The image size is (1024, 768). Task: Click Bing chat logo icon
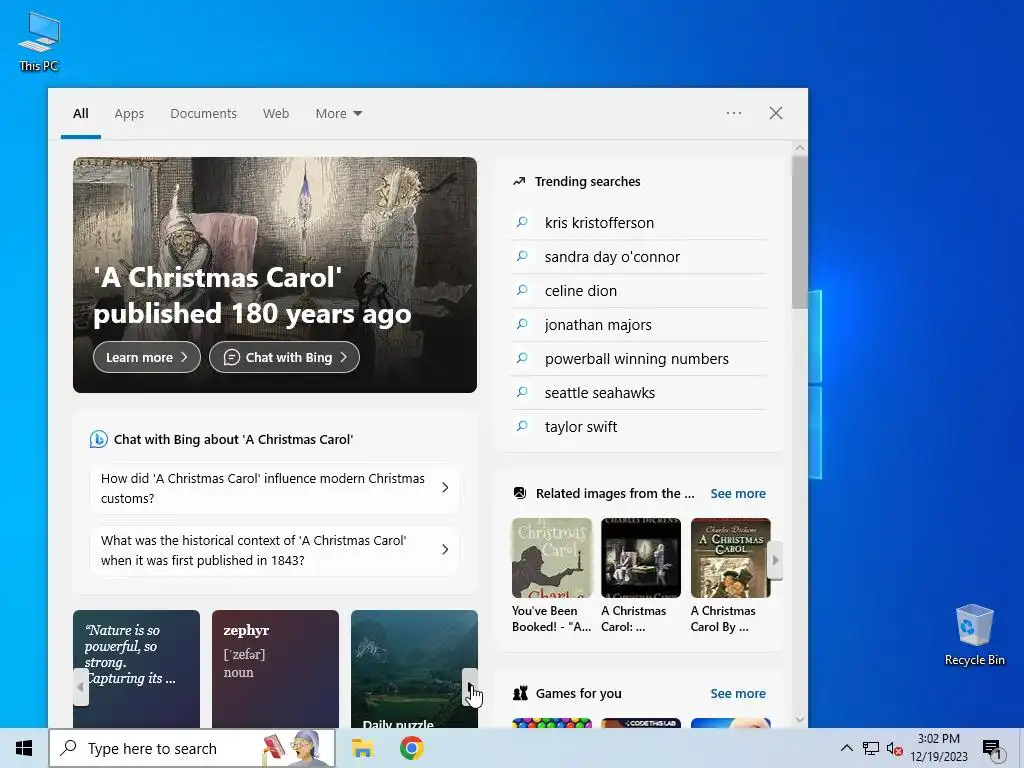(99, 439)
